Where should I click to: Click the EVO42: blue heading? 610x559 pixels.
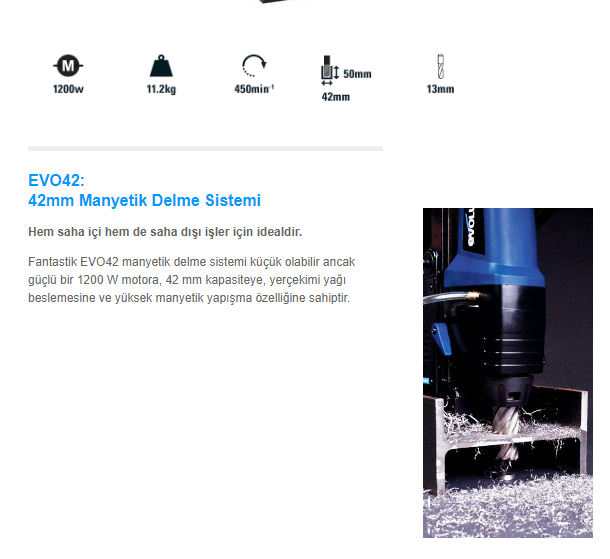pyautogui.click(x=57, y=181)
